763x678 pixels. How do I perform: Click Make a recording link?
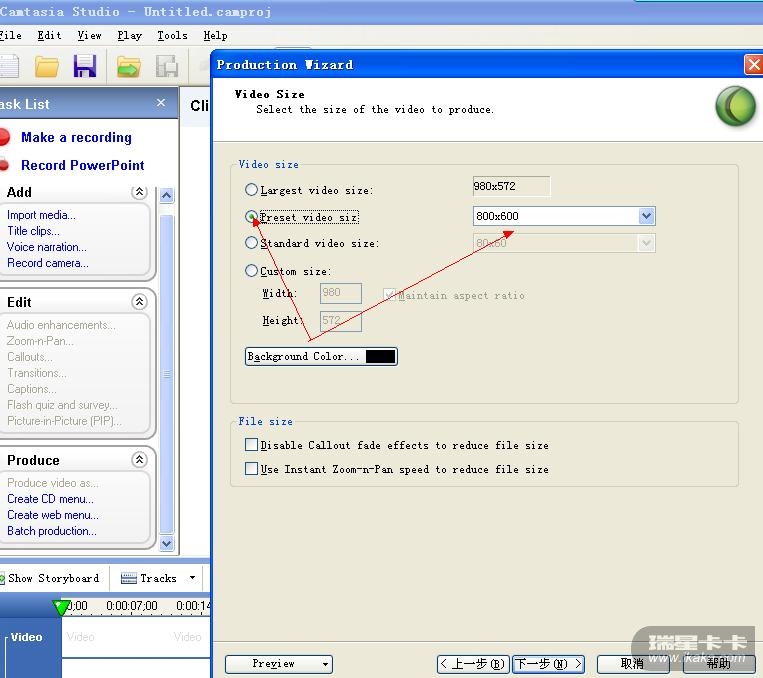click(x=76, y=137)
